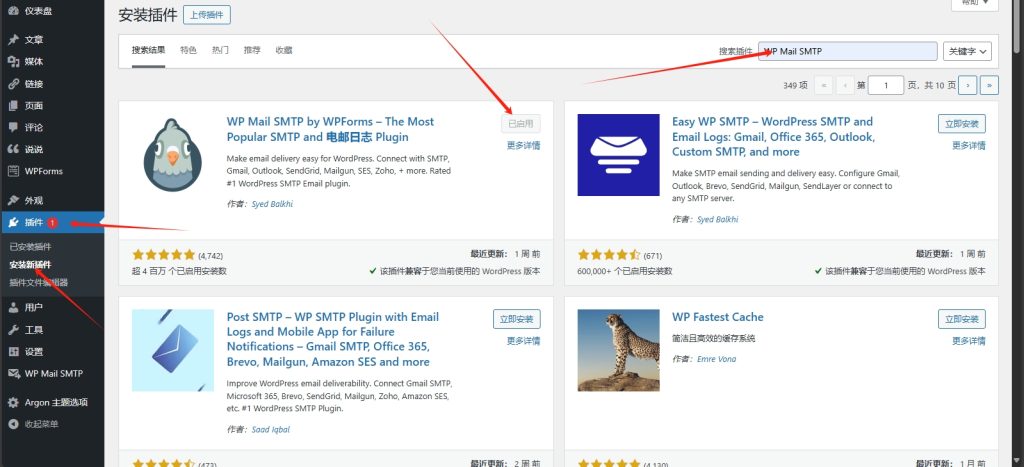Install Easy WP SMTP with 立即安装
The height and width of the screenshot is (467, 1024).
962,124
